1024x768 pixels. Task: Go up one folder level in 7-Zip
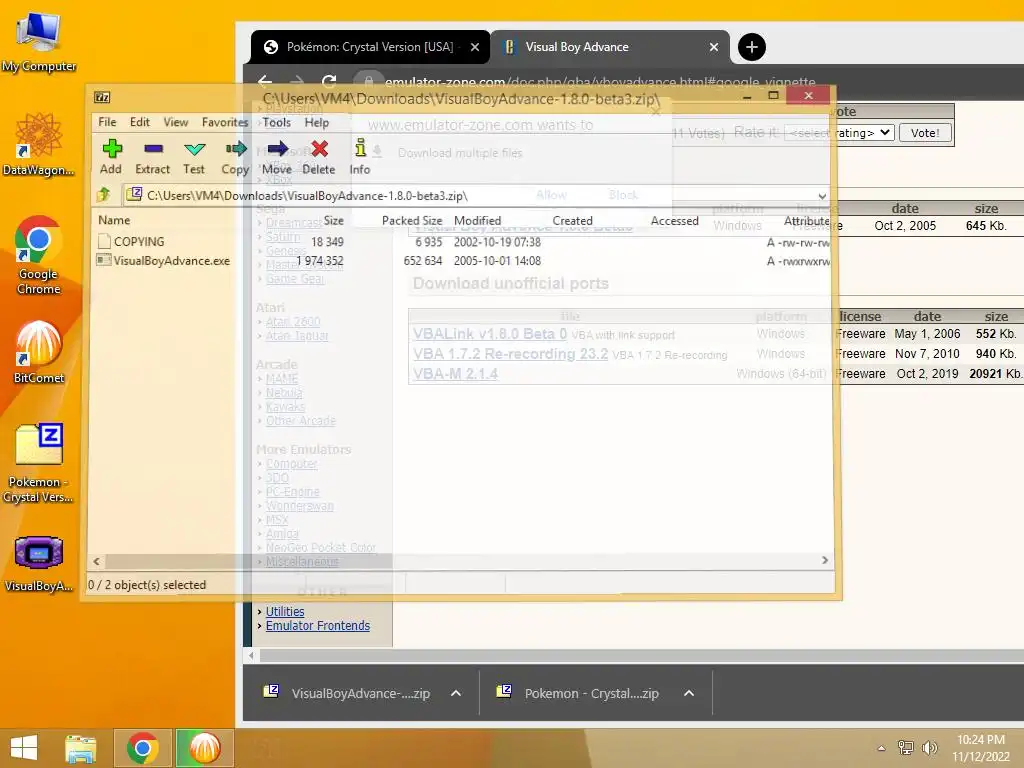104,195
